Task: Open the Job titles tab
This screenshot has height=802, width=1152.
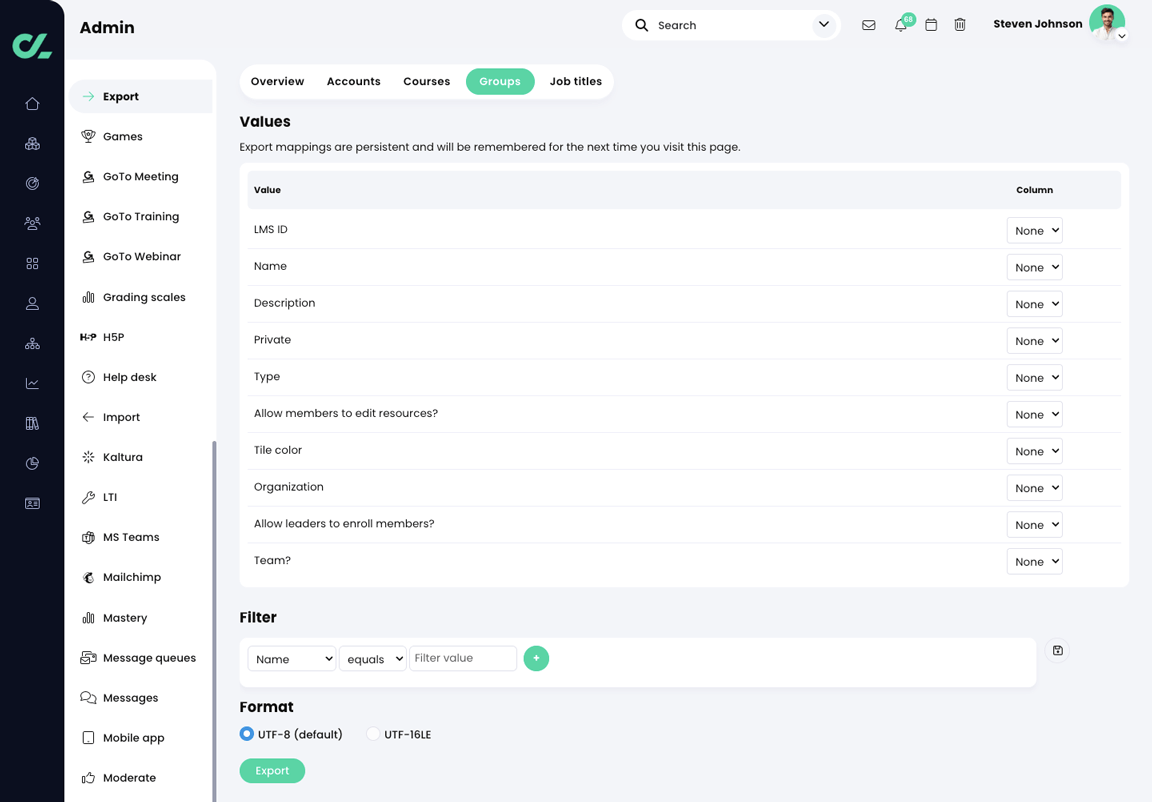Action: pyautogui.click(x=575, y=81)
